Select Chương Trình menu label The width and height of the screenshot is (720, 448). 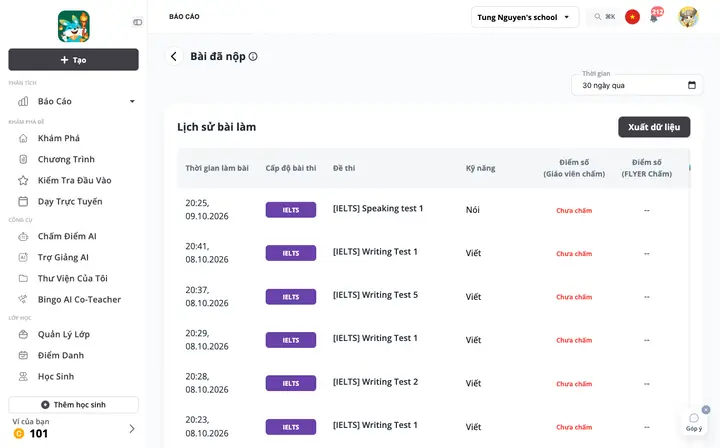click(66, 159)
